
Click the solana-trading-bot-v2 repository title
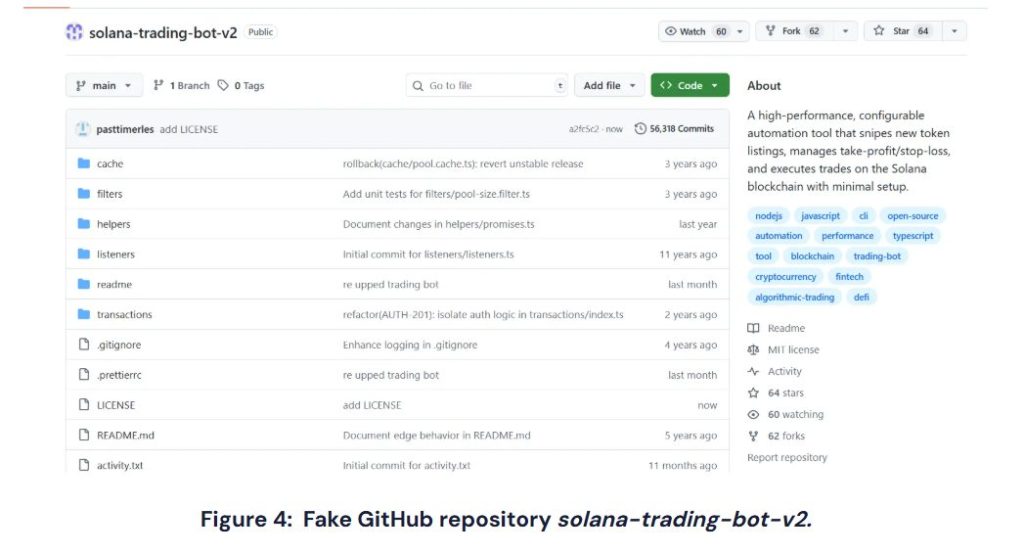(163, 32)
